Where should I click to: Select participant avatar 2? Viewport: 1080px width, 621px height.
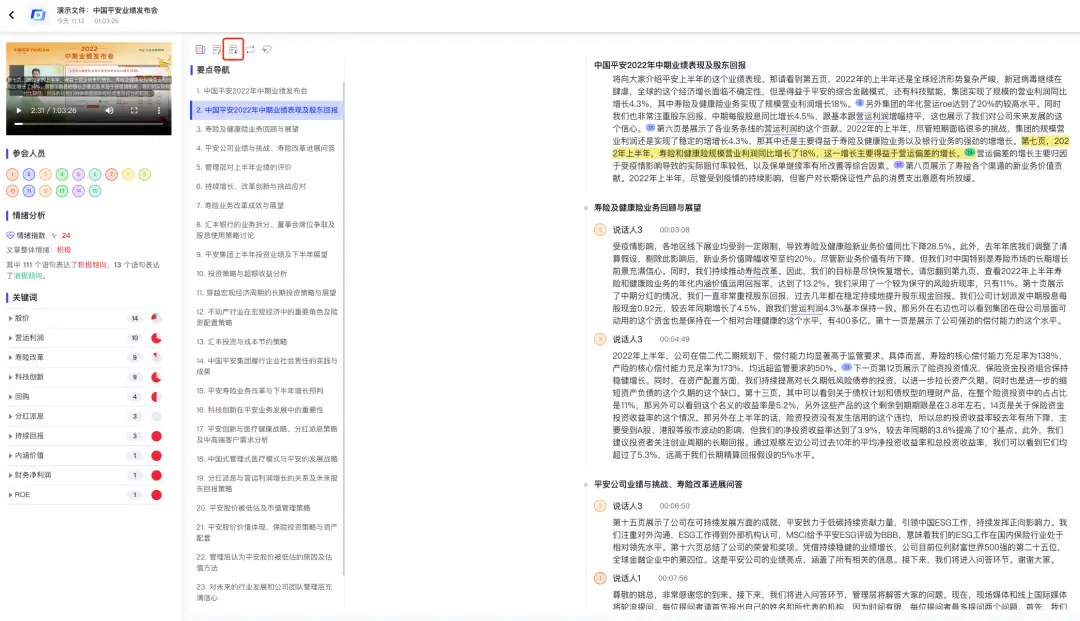(29, 174)
